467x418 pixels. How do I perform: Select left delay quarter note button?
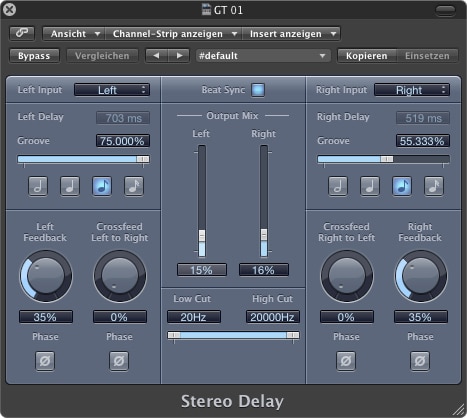70,186
